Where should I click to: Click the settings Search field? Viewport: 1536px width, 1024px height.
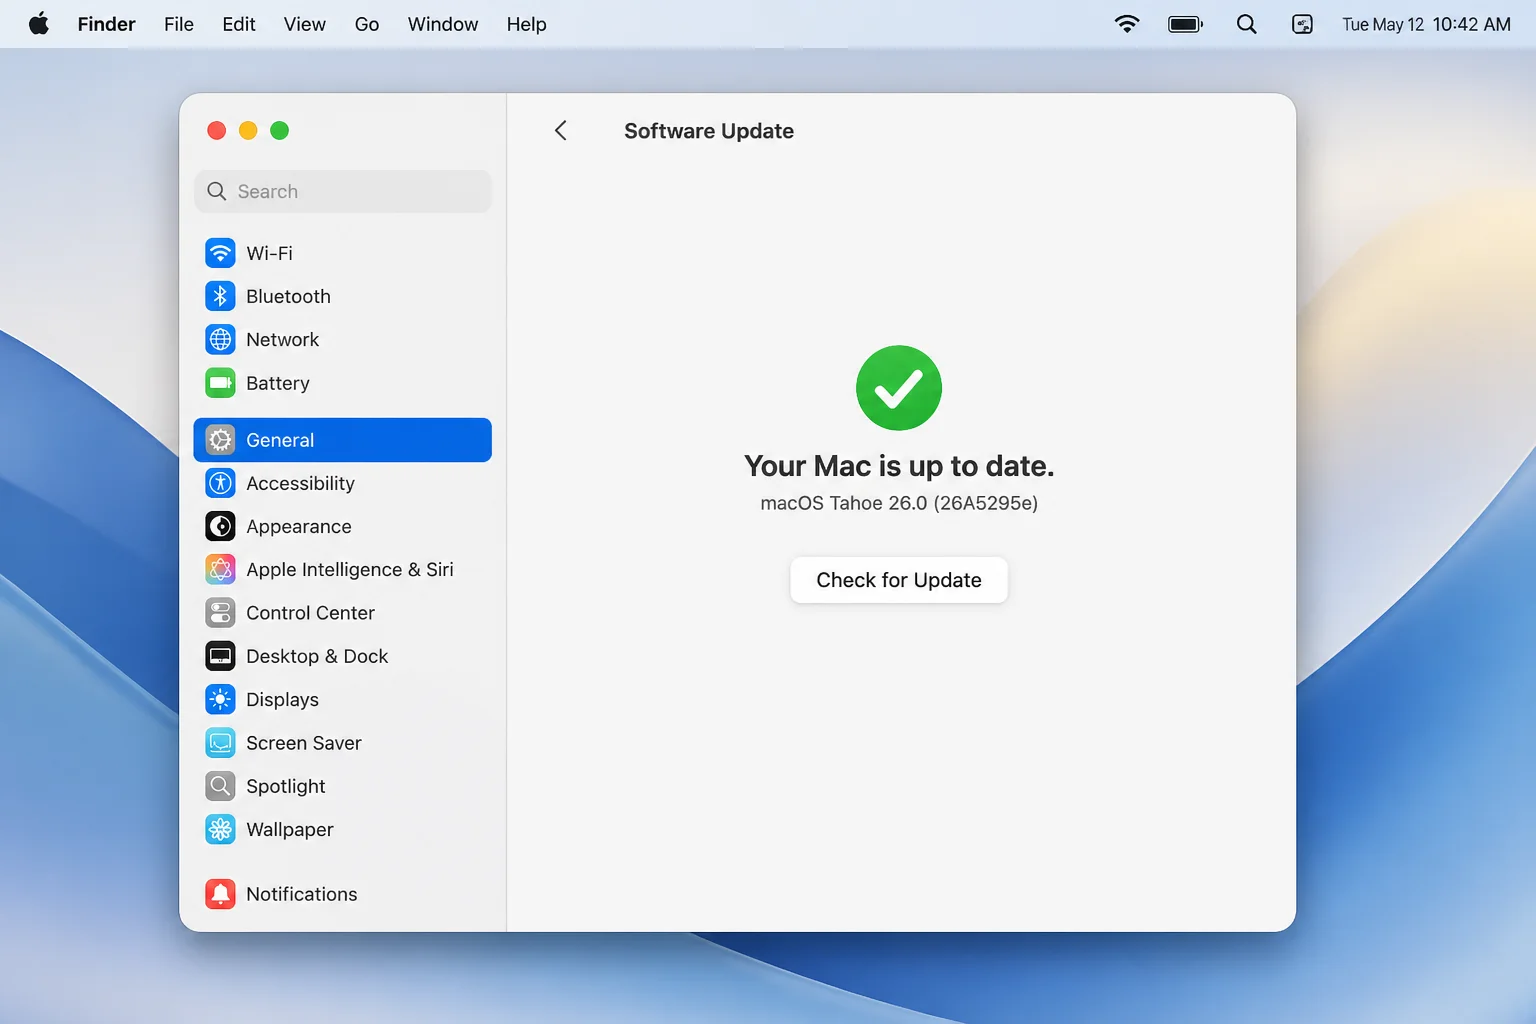[343, 191]
